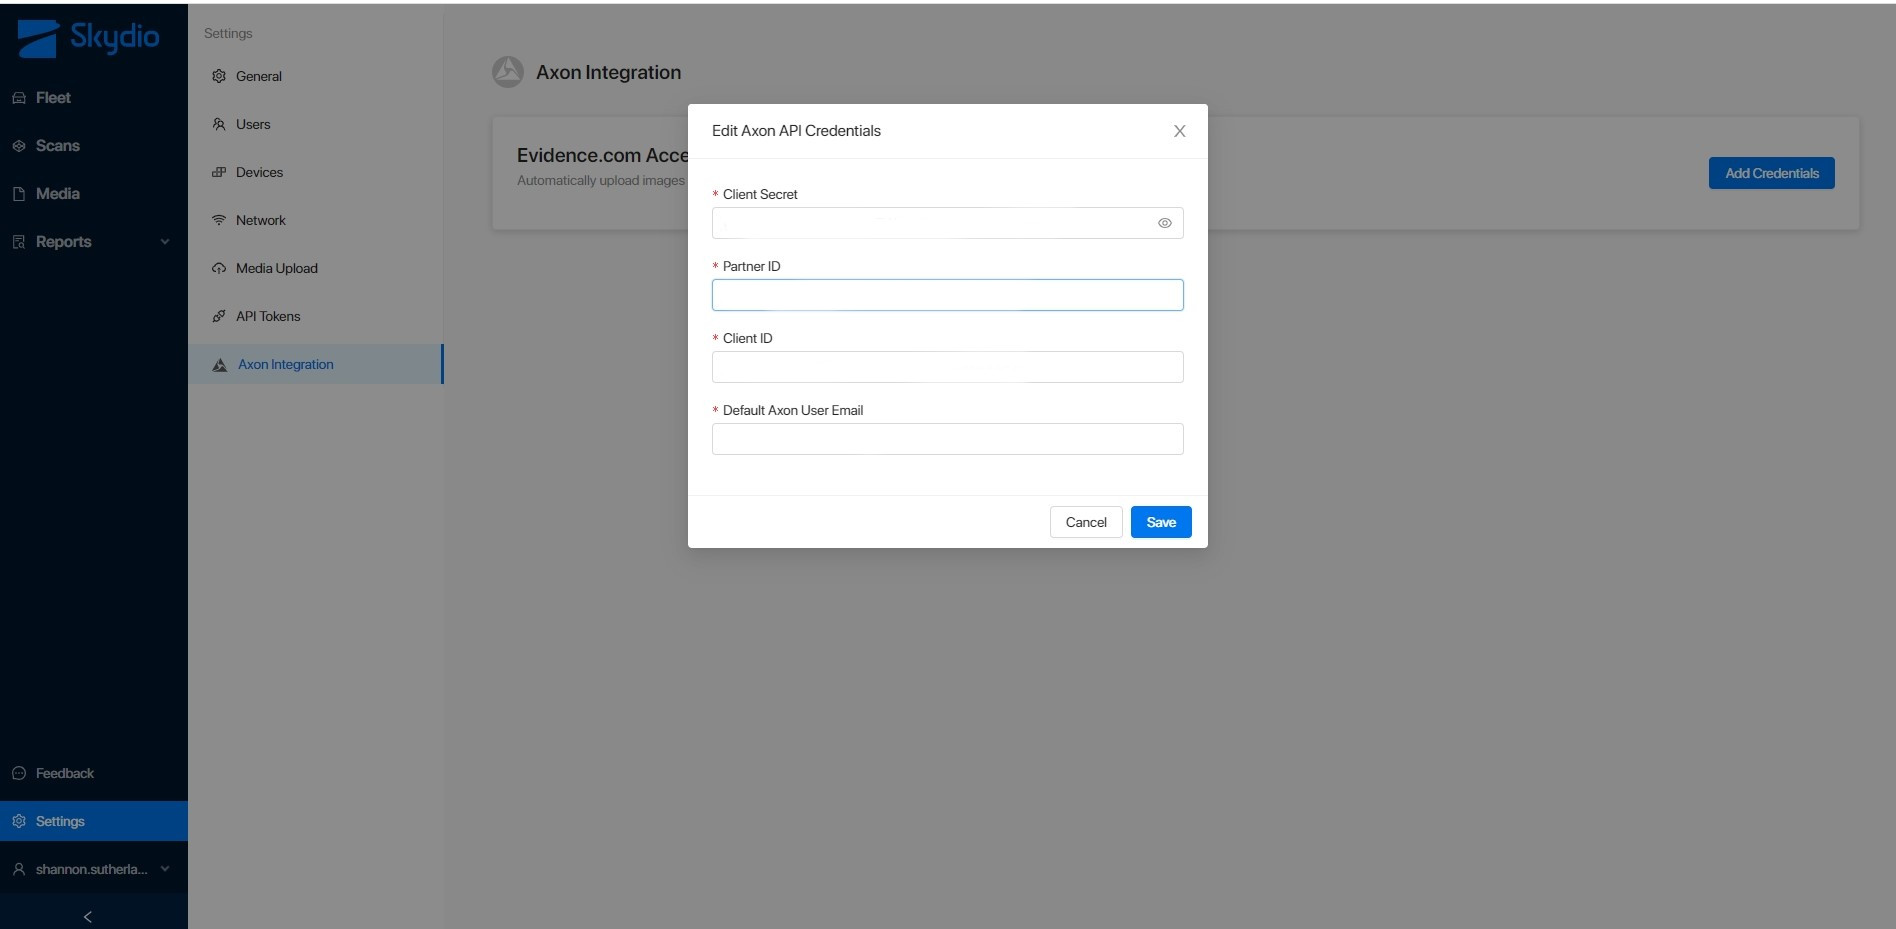The width and height of the screenshot is (1896, 929).
Task: Show the Client Secret with eye icon
Action: [1165, 223]
